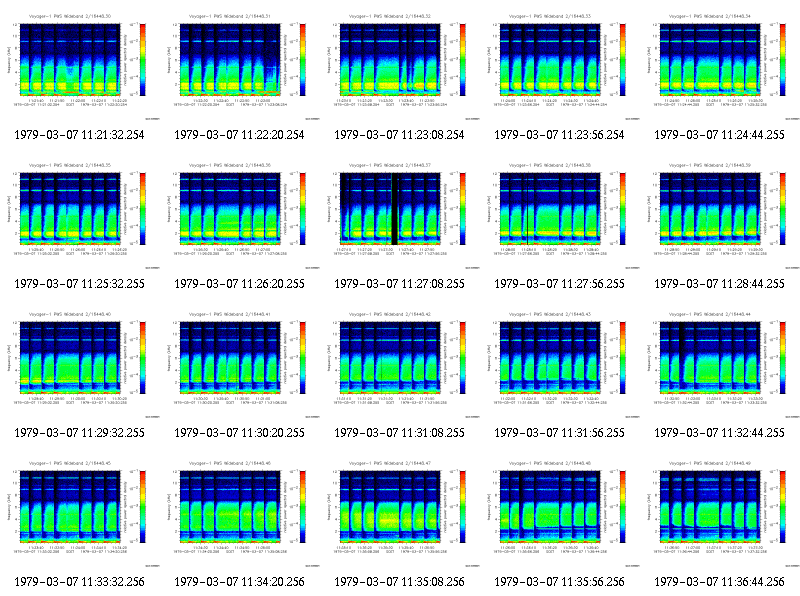Click the caption 1979-03-07 11:26:20.255

click(239, 284)
